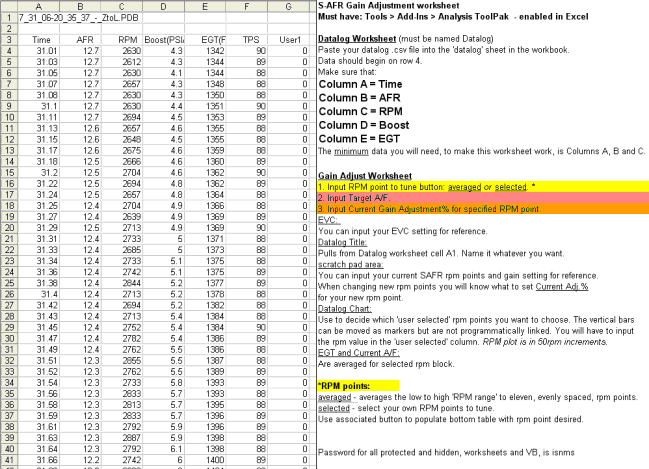Click the orange 'Input Current Gain Adjustment%' line
The height and width of the screenshot is (469, 649).
[483, 209]
